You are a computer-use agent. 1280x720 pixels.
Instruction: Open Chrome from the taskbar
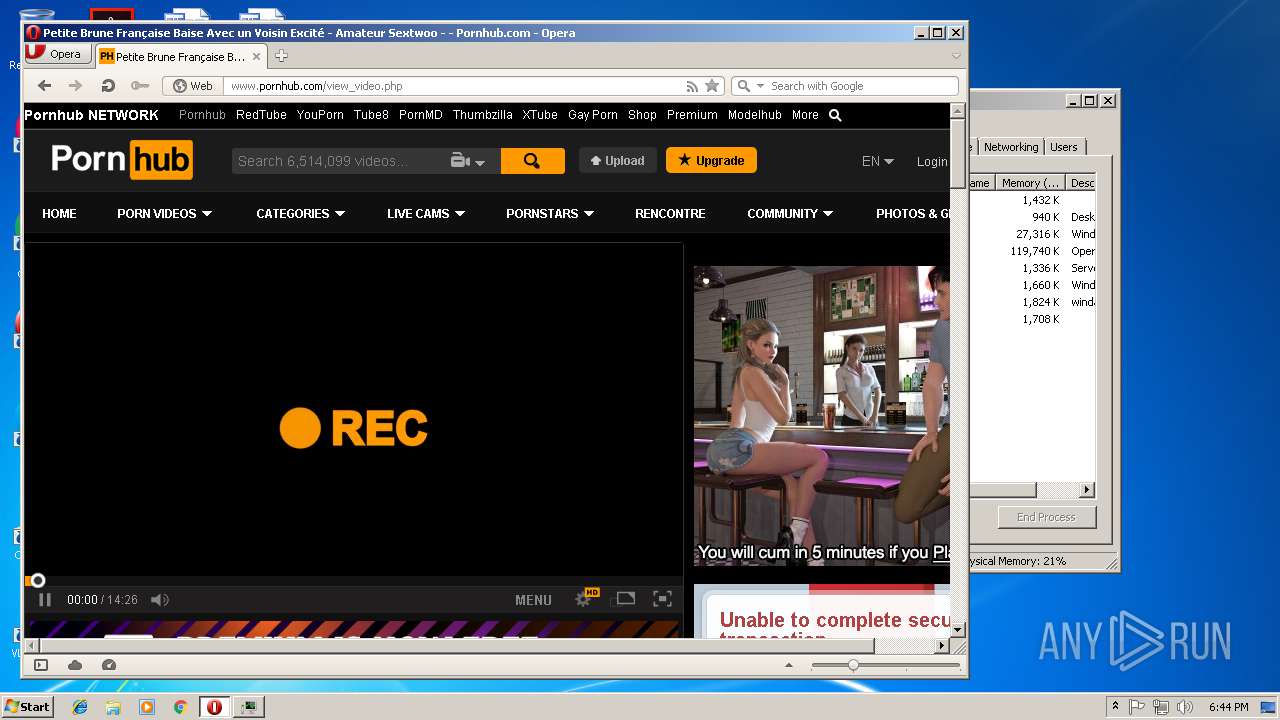coord(180,707)
